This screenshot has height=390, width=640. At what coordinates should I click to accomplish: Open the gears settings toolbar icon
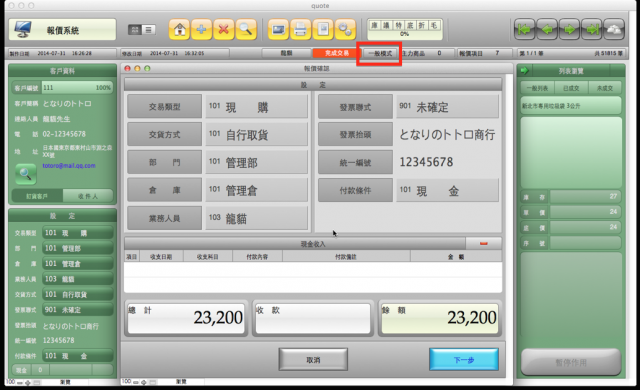click(x=345, y=30)
